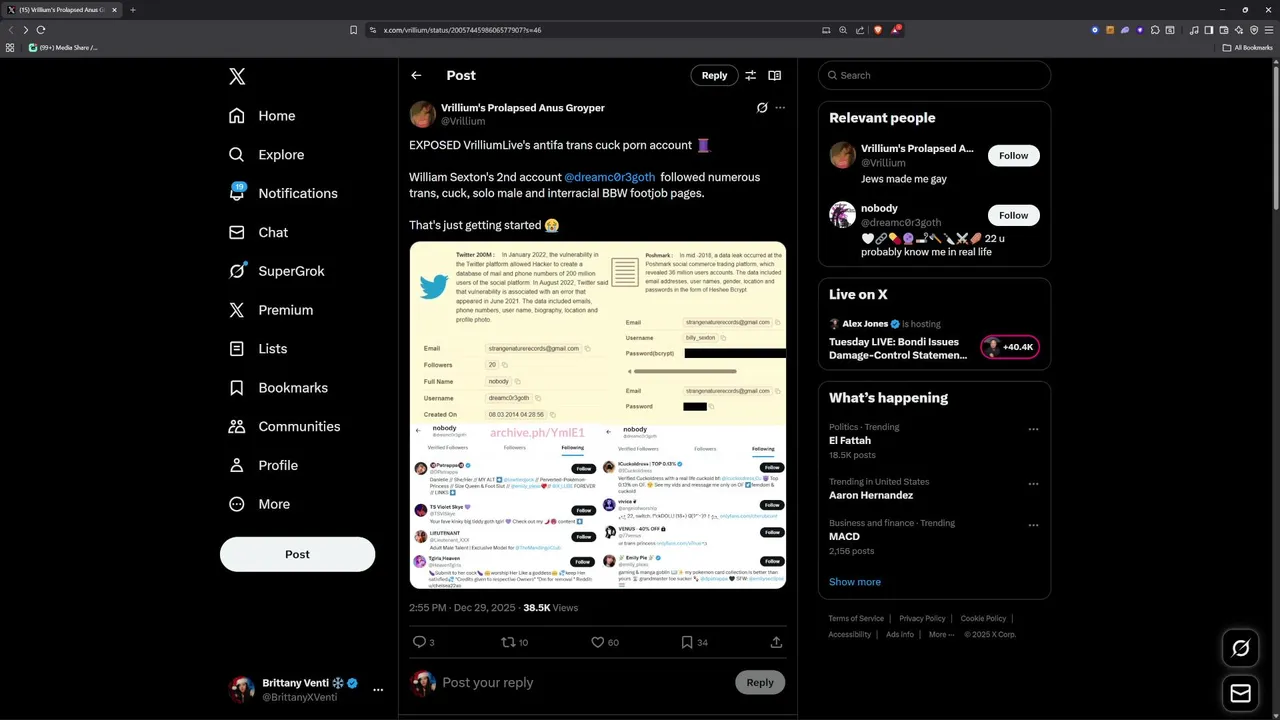
Task: Open the reply sort filter icon
Action: 750,75
